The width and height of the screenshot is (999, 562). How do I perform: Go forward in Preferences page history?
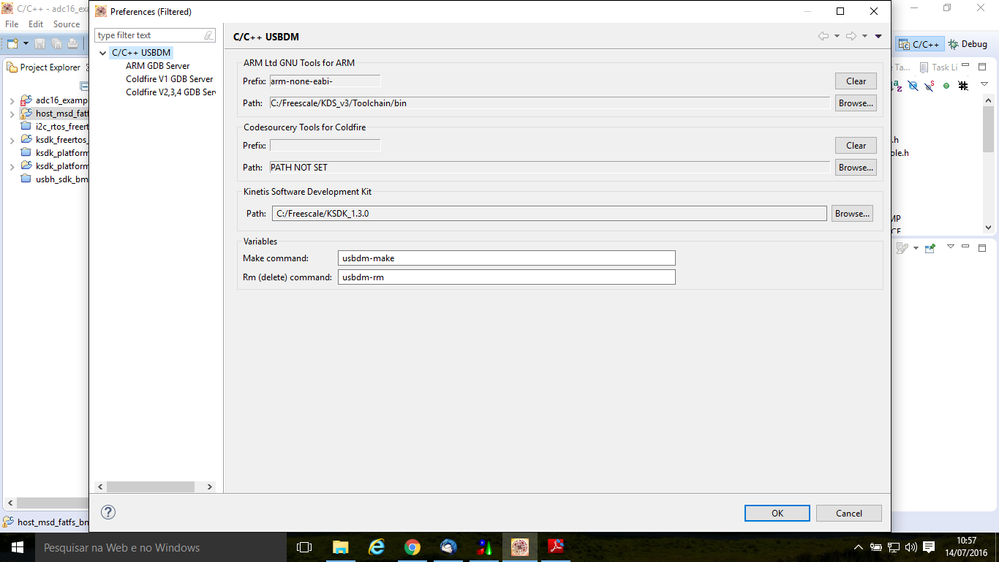851,36
